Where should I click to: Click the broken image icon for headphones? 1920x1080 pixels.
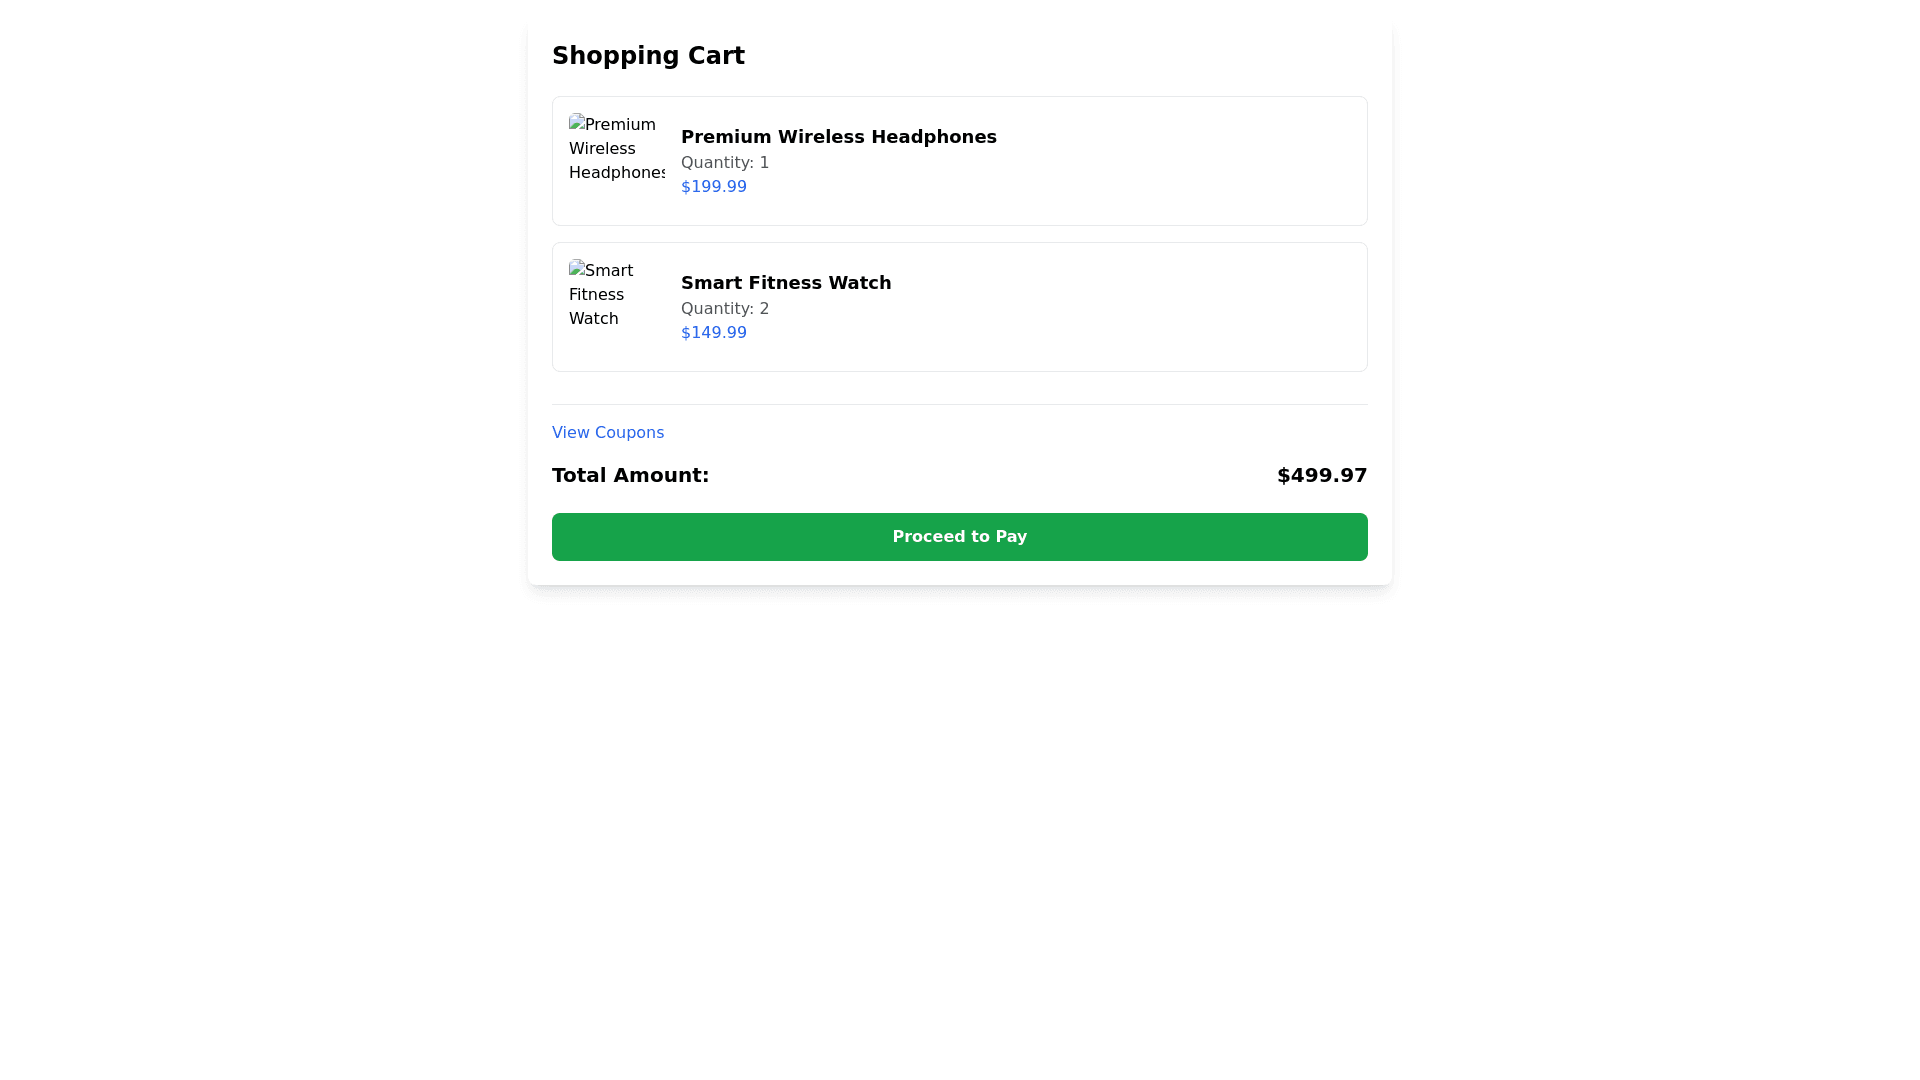tap(576, 122)
